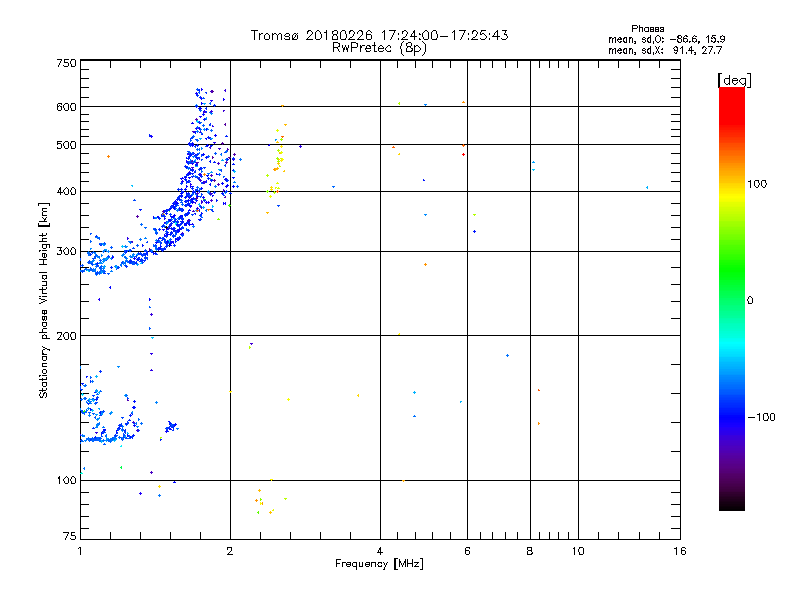This screenshot has width=800, height=600.
Task: Click the 'mean, sd,X: 91.4, 27.7' value
Action: click(x=665, y=50)
